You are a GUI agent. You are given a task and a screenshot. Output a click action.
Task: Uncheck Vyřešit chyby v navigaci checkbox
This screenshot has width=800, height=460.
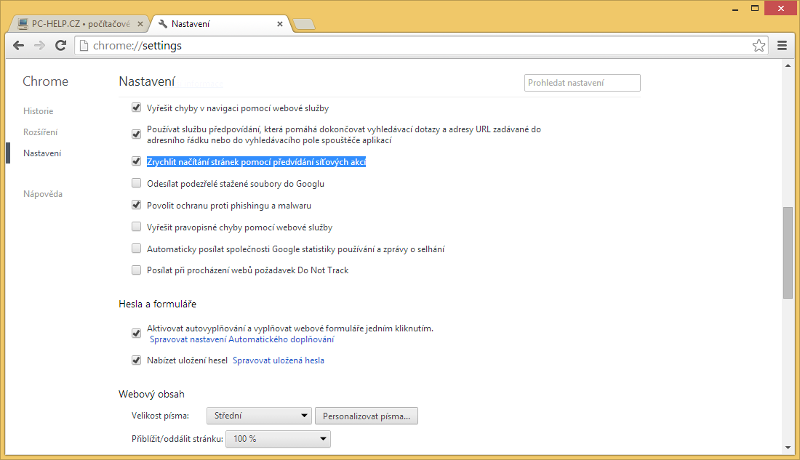(136, 108)
